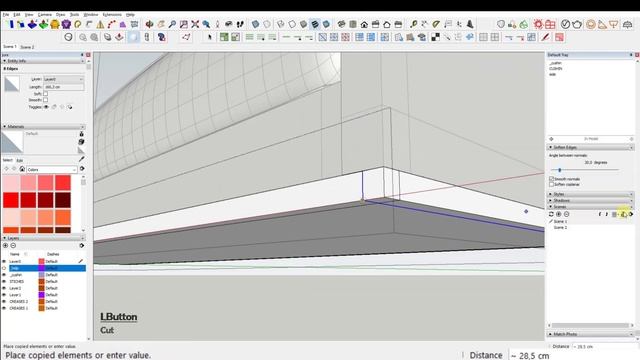Screen dimensions: 640x360
Task: Click the Soften Edges angle slider handle
Action: point(560,170)
